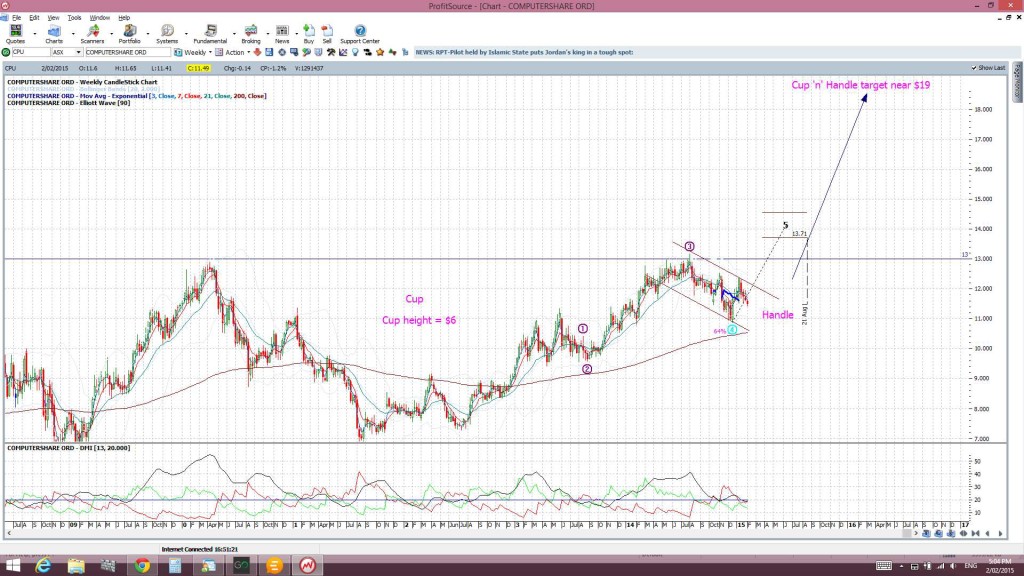Screen dimensions: 1024x576
Task: Click the horizontal chart scrollbar thumb
Action: (x=906, y=534)
